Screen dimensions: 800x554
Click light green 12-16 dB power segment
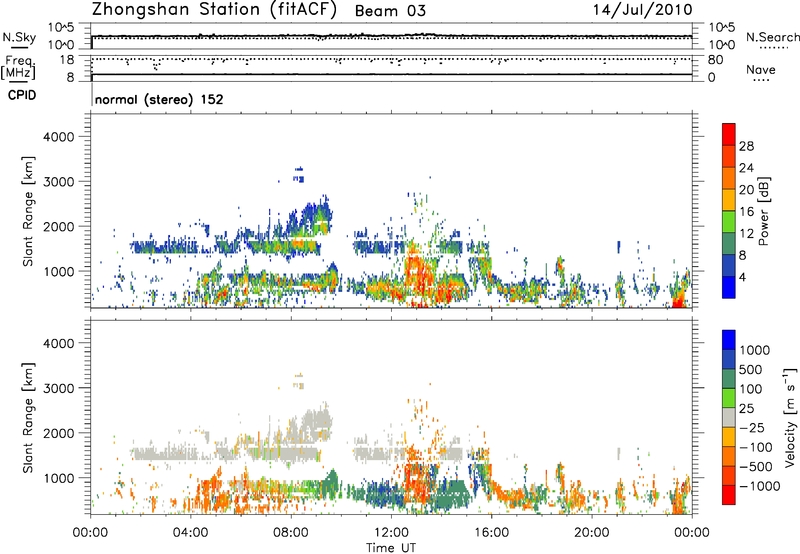click(729, 222)
